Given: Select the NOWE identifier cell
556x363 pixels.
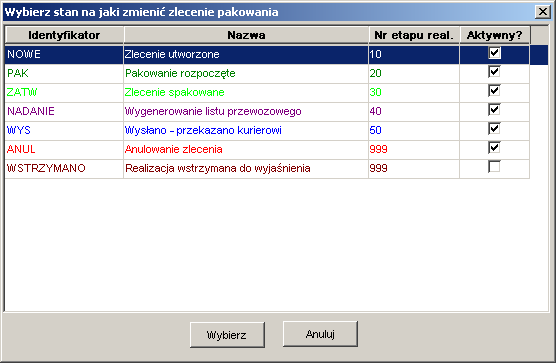Looking at the screenshot, I should tap(64, 55).
